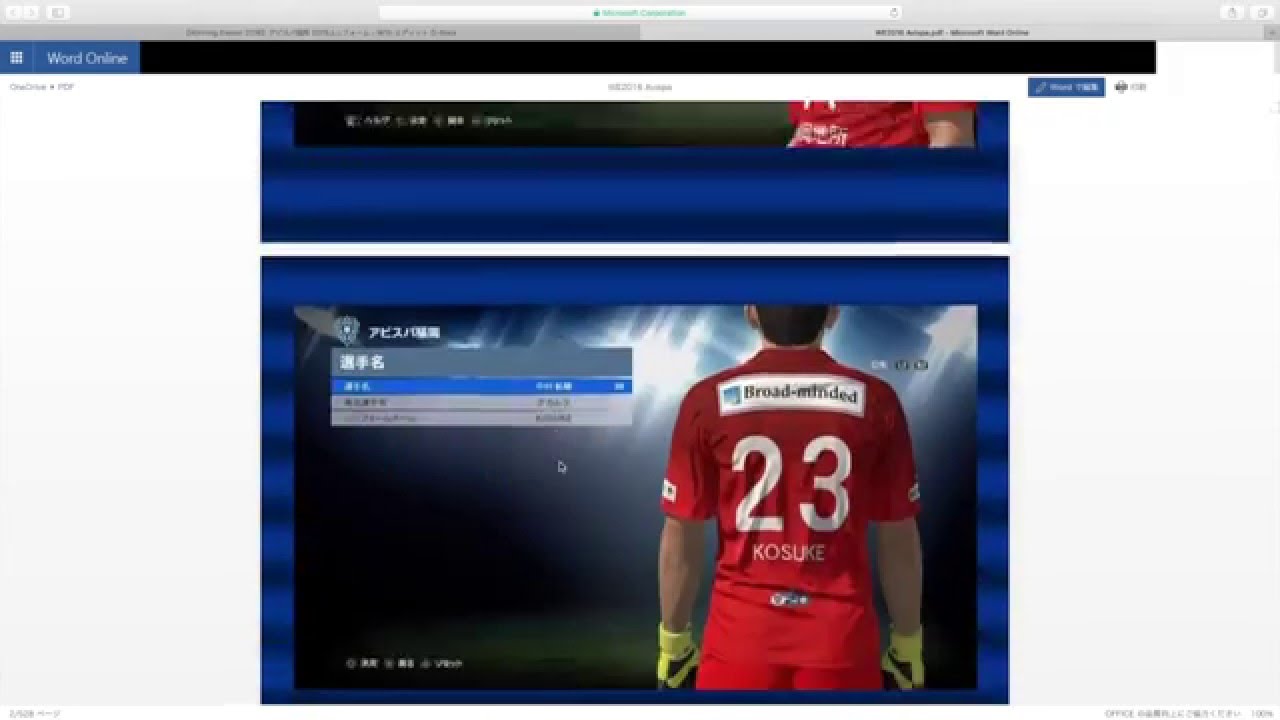The width and height of the screenshot is (1280, 720).
Task: Click the page count in status bar
Action: click(35, 714)
